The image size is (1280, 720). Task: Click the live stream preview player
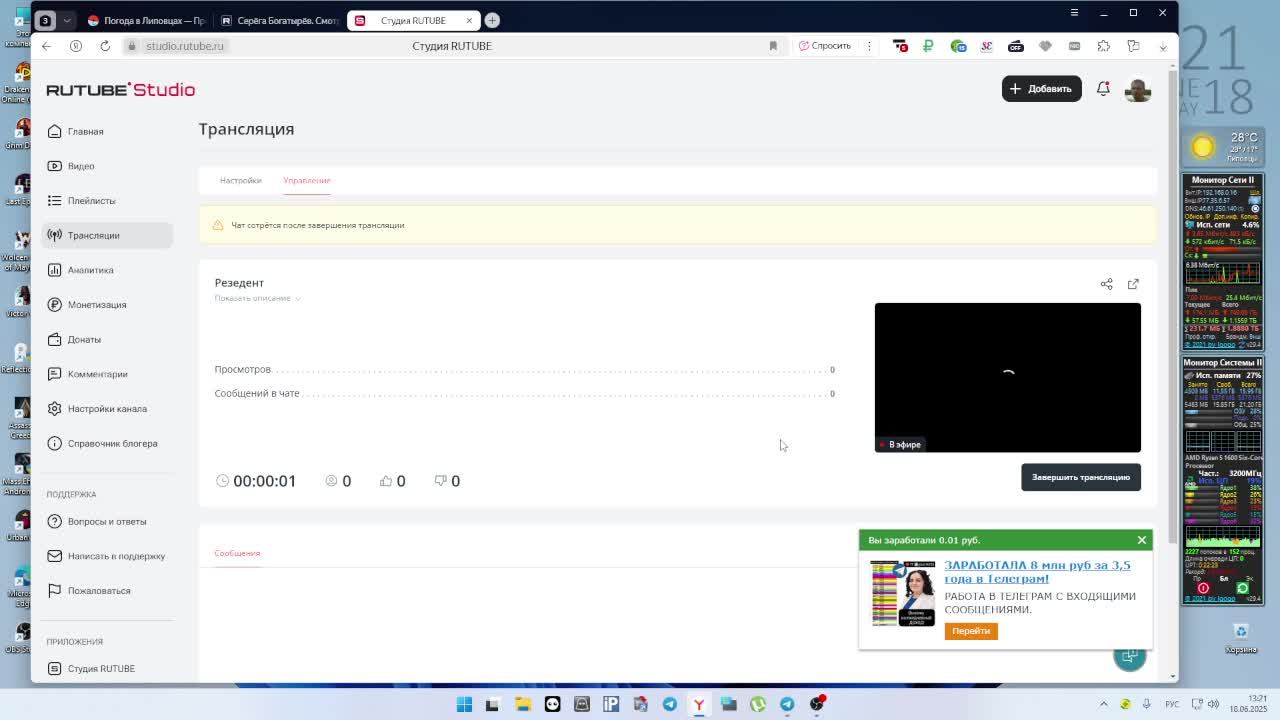(x=1007, y=378)
